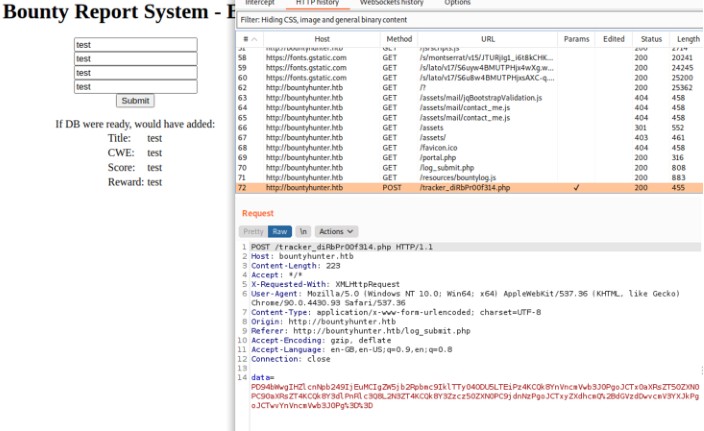The width and height of the screenshot is (704, 431).
Task: Select history row 69 portal.php
Action: coord(469,158)
